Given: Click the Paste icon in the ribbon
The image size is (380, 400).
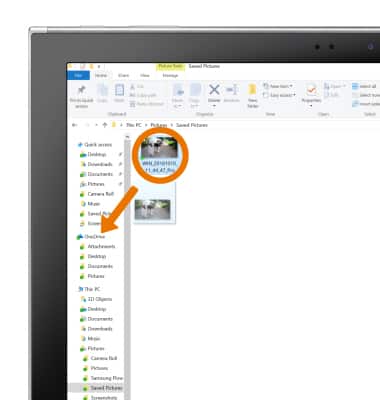Looking at the screenshot, I should pos(119,90).
